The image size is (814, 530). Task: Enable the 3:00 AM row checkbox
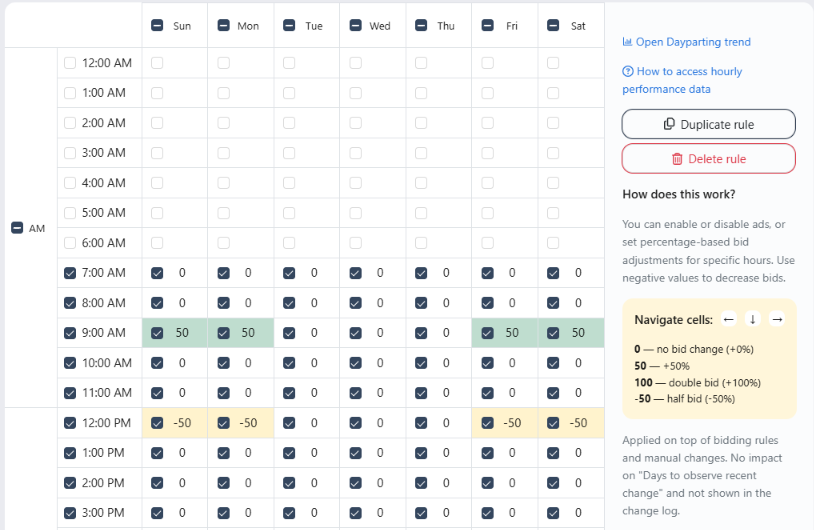[x=70, y=153]
